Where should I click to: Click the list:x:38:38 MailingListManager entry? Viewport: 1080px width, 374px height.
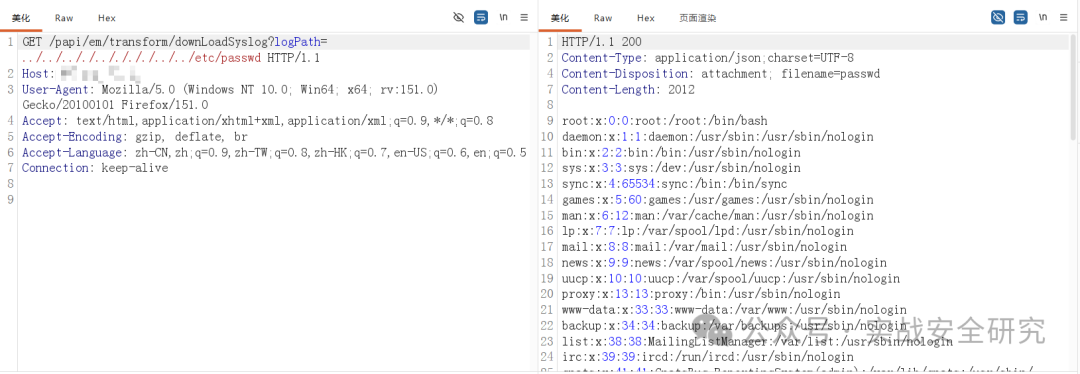pyautogui.click(x=758, y=342)
